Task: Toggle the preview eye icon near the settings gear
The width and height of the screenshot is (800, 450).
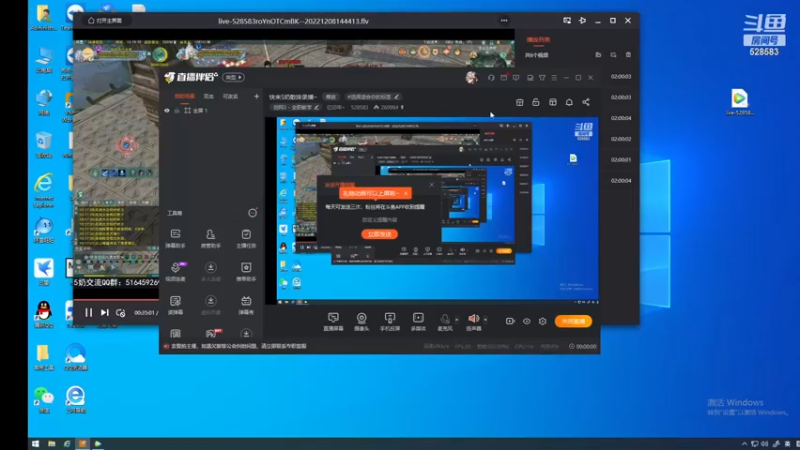Action: pyautogui.click(x=527, y=321)
